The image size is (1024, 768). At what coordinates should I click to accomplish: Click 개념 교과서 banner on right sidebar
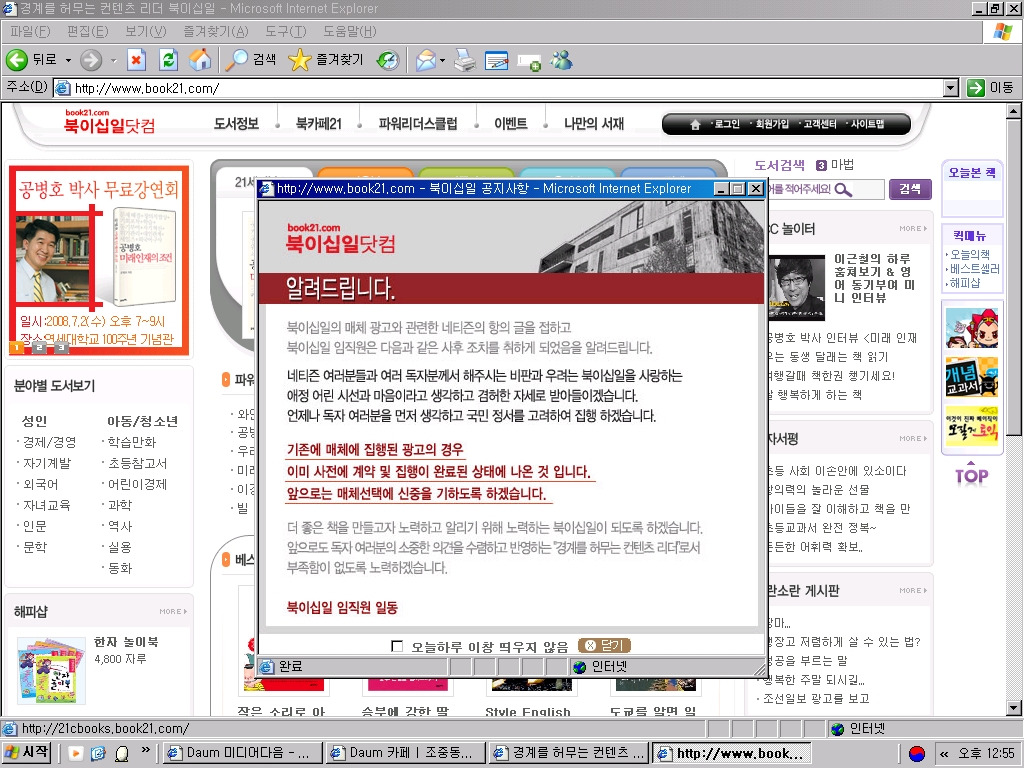click(972, 377)
